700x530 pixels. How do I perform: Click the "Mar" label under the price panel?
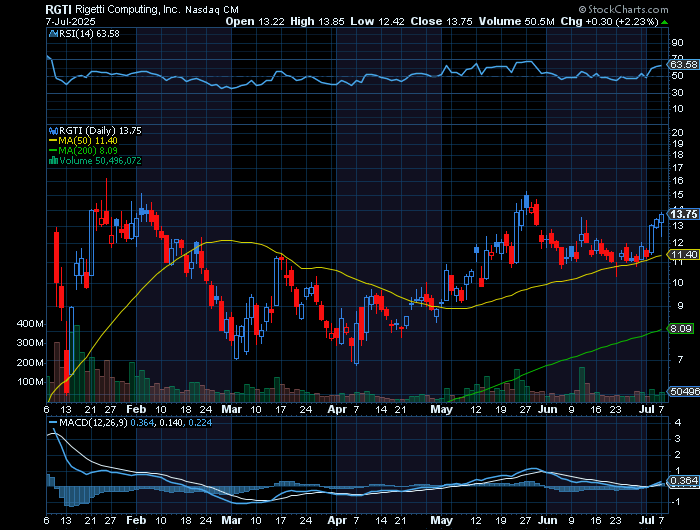232,409
